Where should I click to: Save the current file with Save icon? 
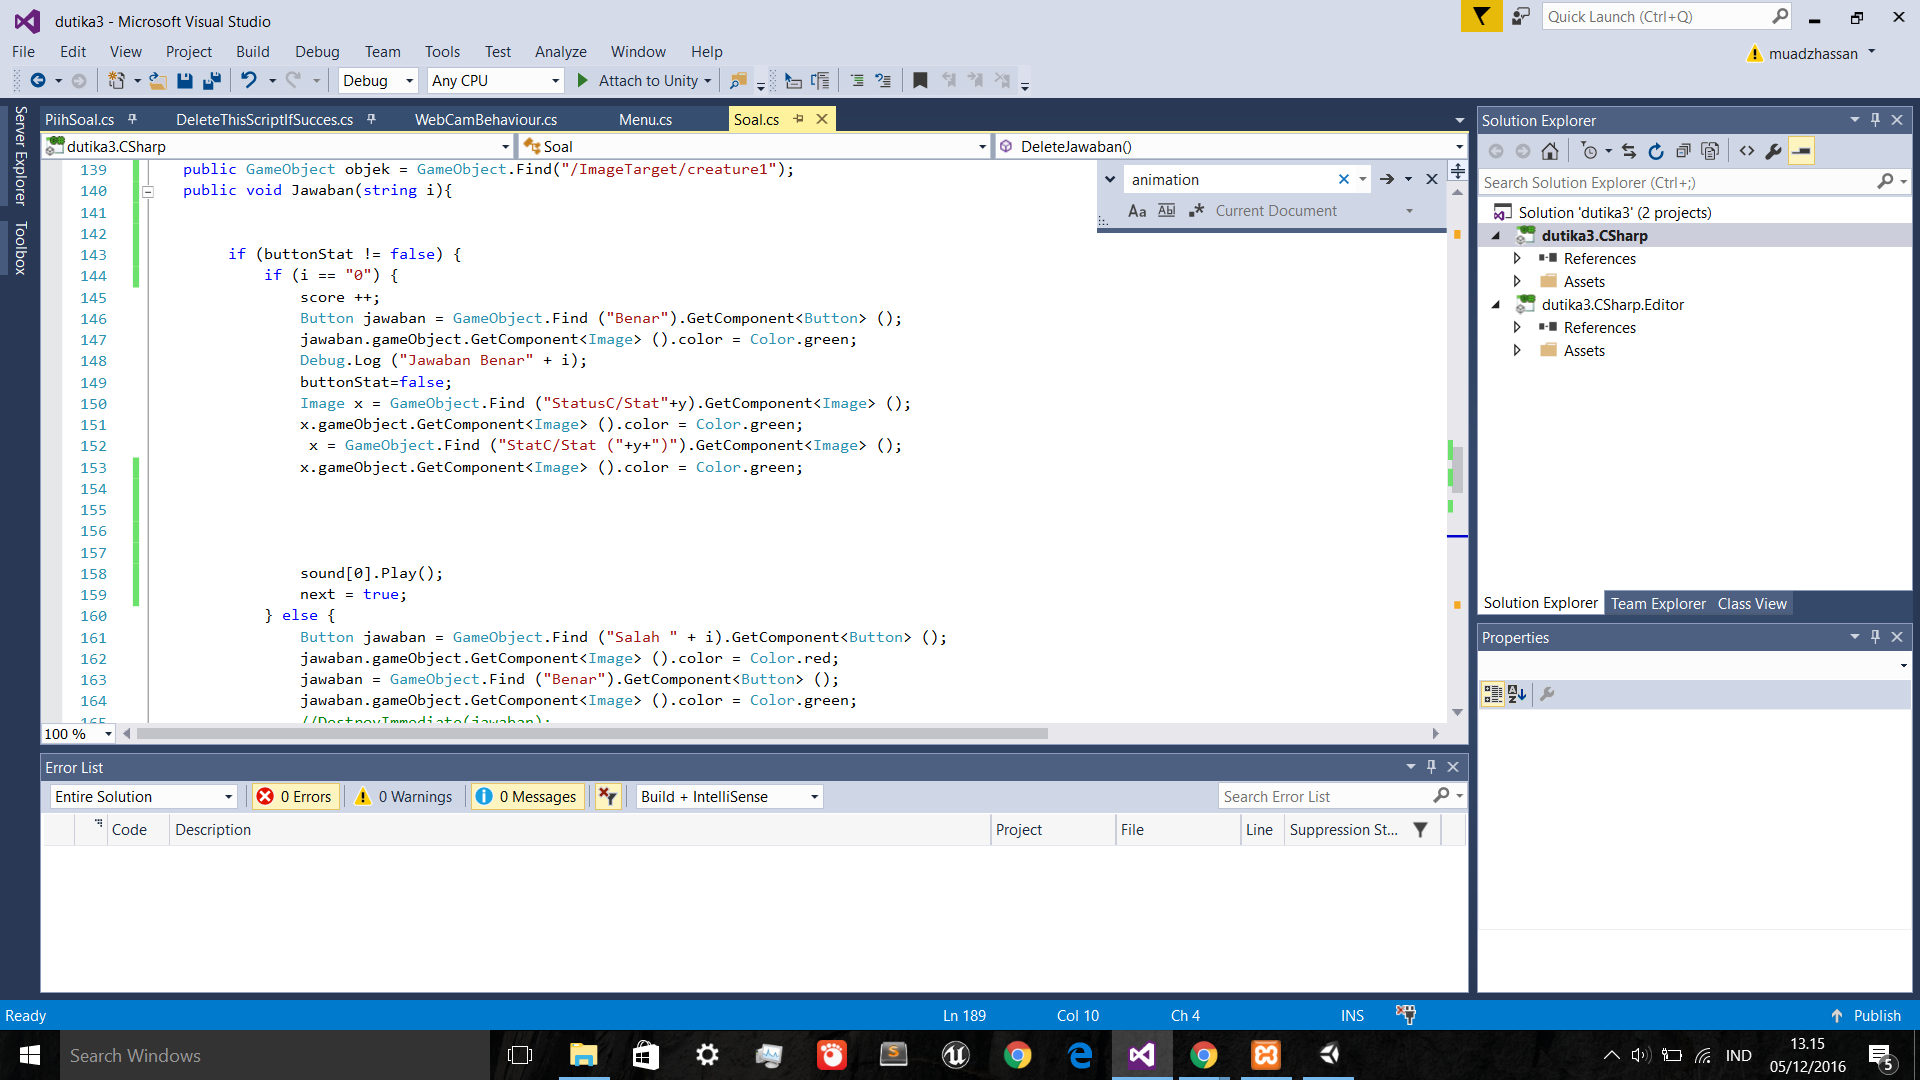tap(185, 81)
